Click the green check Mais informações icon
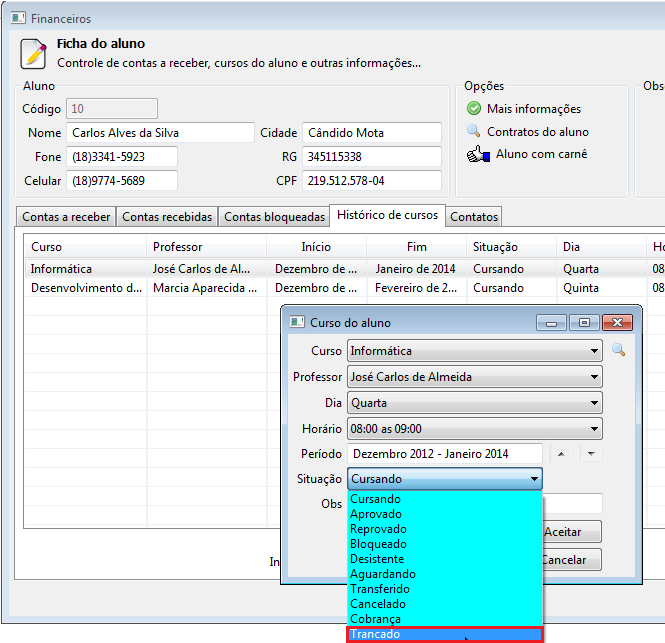The width and height of the screenshot is (665, 643). coord(473,109)
